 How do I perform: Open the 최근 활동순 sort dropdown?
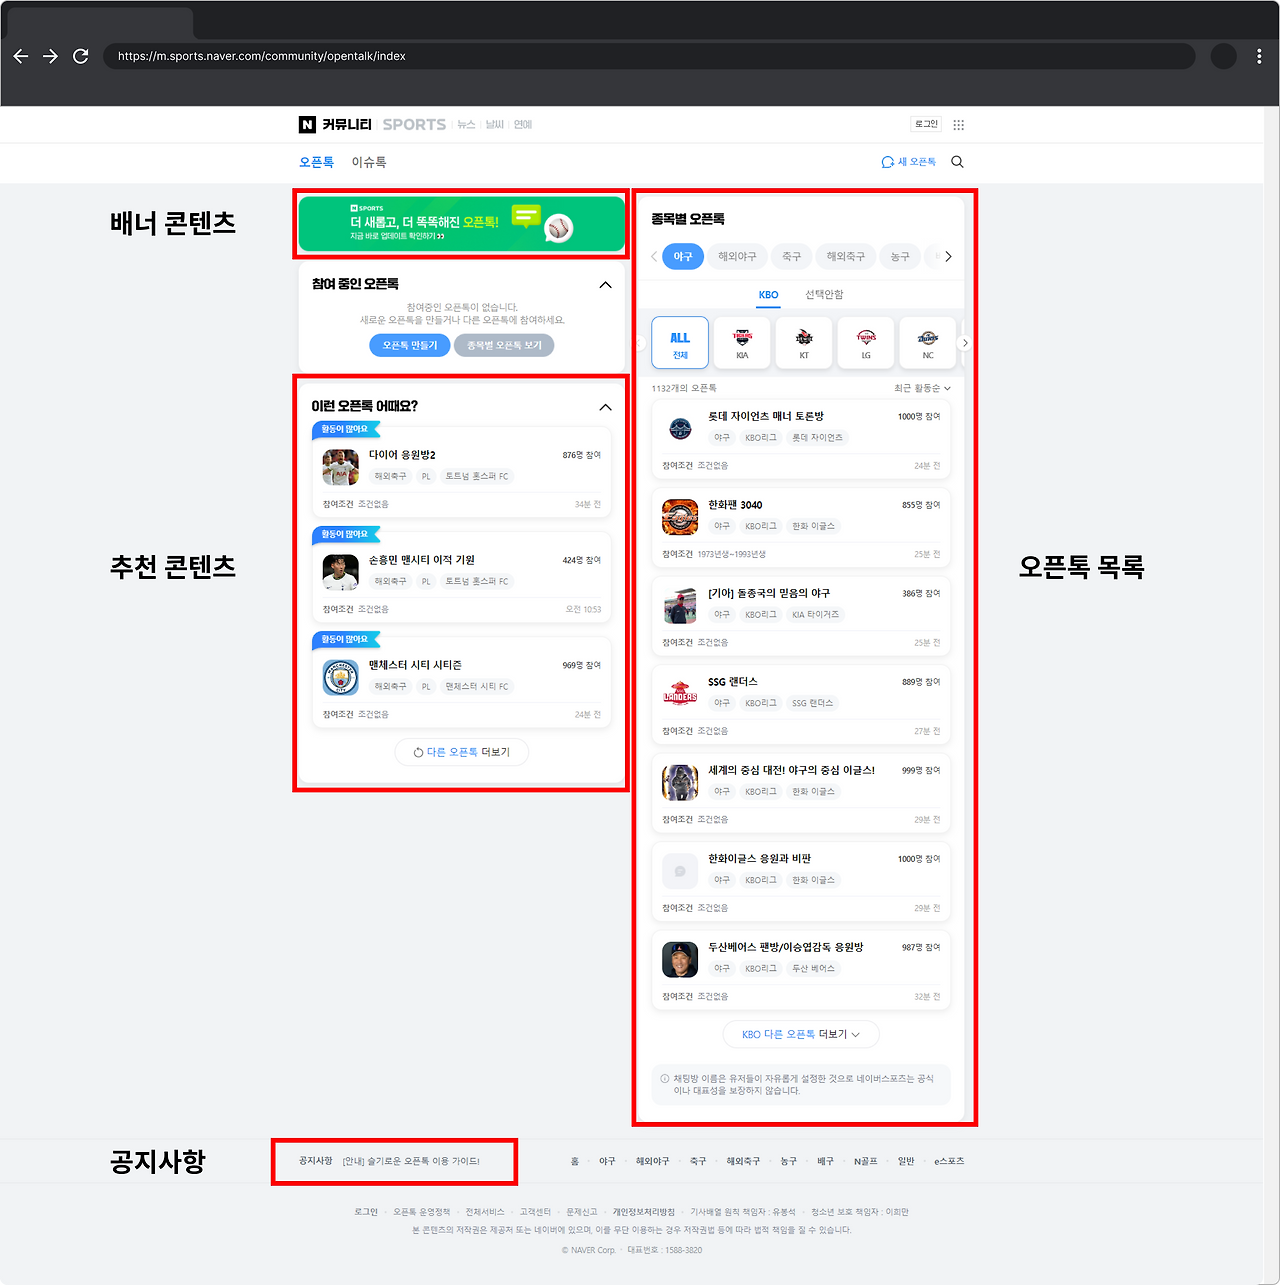(x=922, y=388)
